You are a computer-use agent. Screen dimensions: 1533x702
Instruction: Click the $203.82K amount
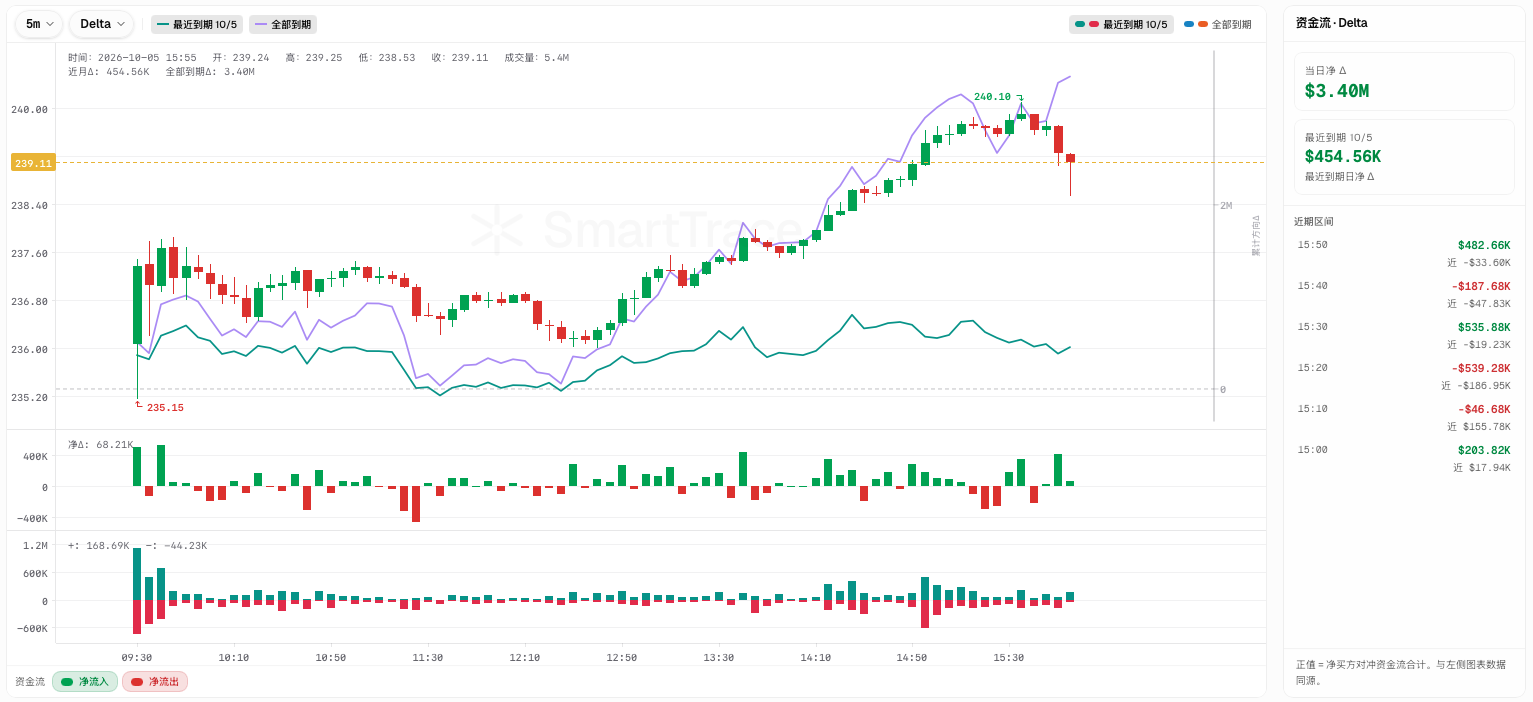point(1484,450)
